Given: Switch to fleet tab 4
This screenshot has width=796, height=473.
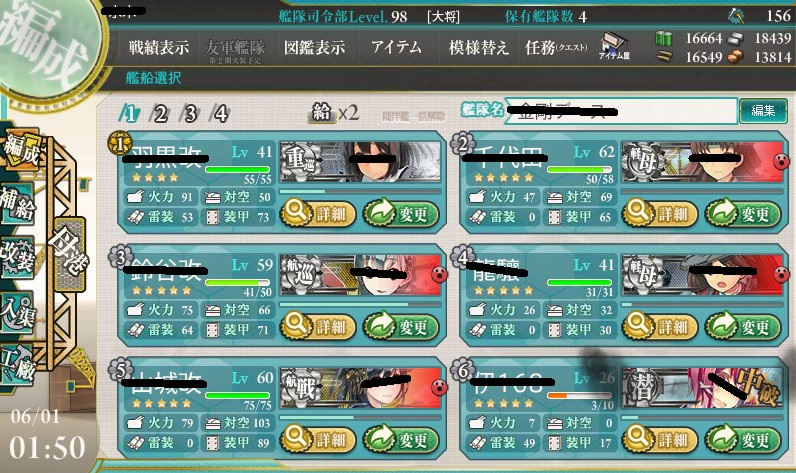Looking at the screenshot, I should coord(220,113).
